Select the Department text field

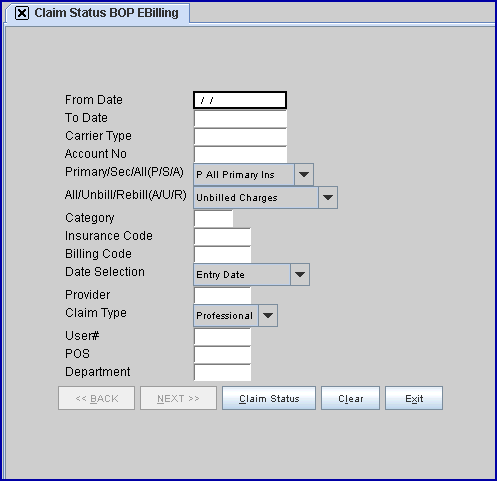223,372
